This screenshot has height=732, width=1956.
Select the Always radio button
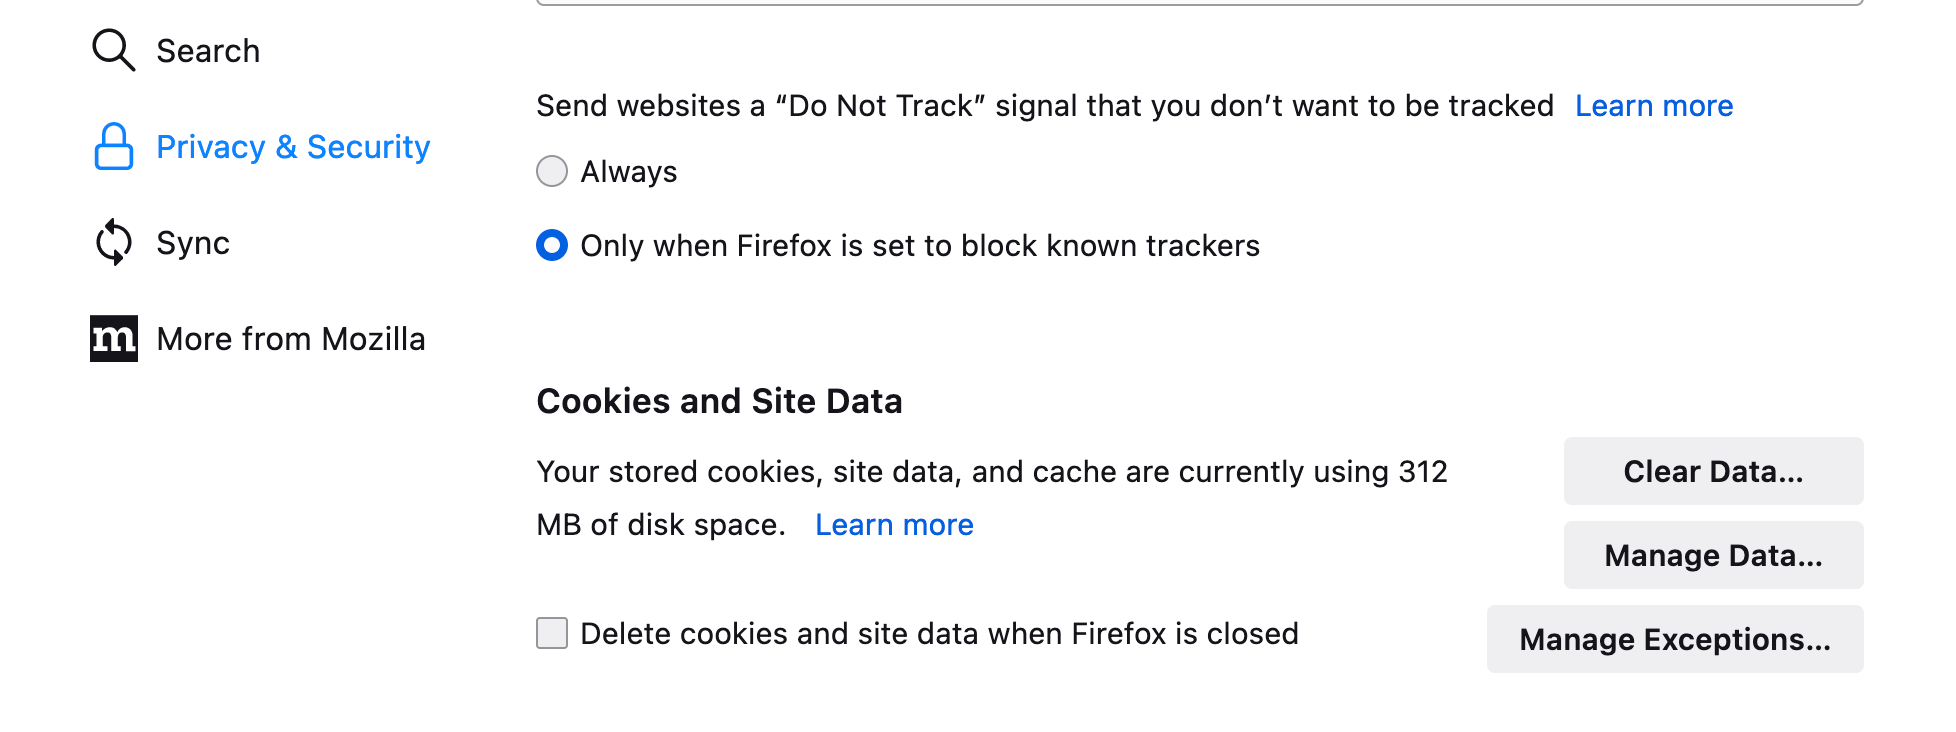(552, 171)
